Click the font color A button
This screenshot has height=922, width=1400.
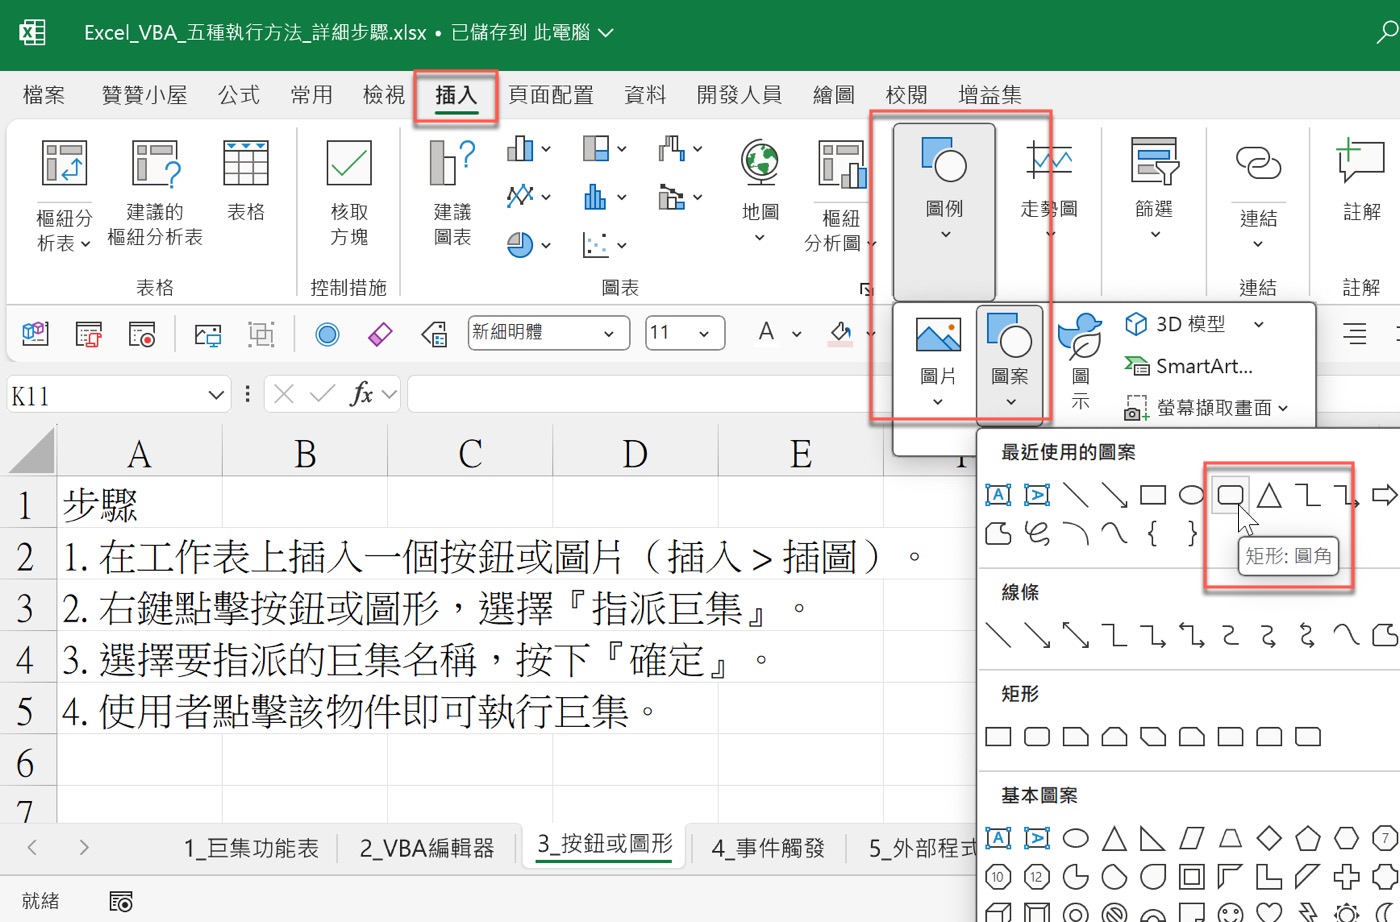(x=767, y=332)
